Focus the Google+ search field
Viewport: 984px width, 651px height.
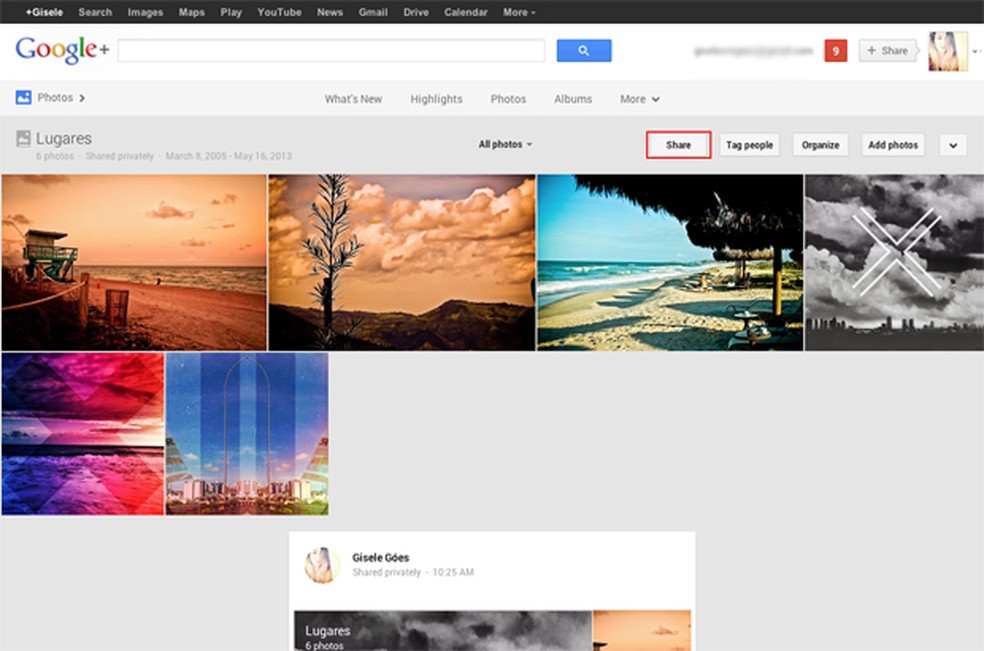331,51
